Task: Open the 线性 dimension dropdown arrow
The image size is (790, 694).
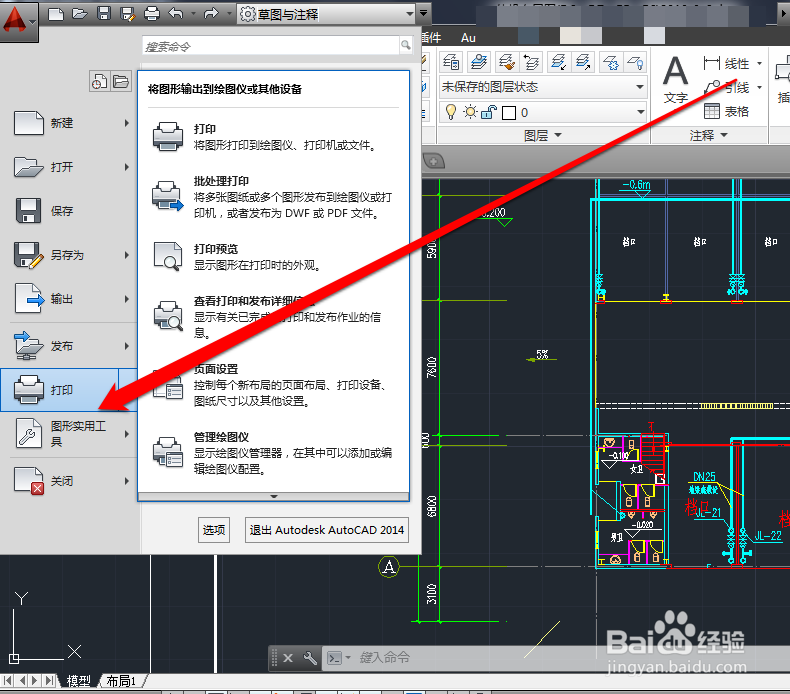Action: tap(759, 64)
